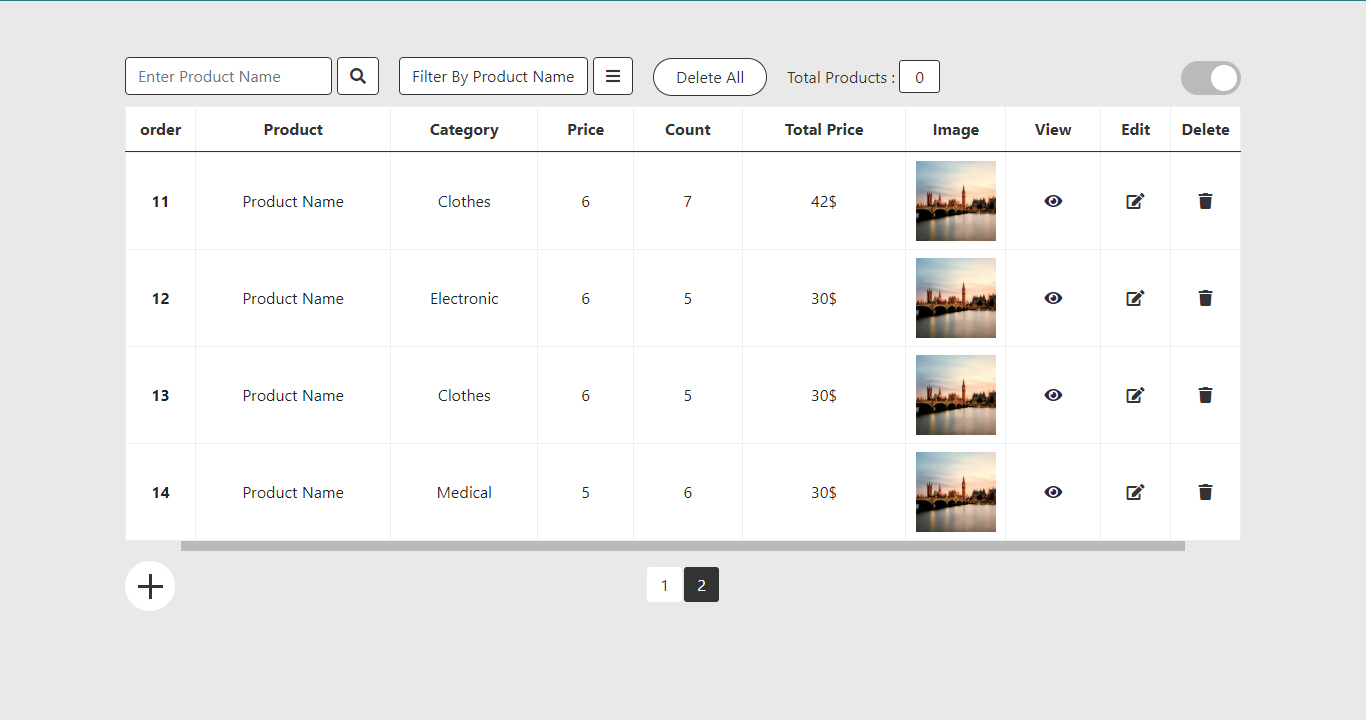Click the 'Count' column header
The height and width of the screenshot is (720, 1366).
[688, 129]
